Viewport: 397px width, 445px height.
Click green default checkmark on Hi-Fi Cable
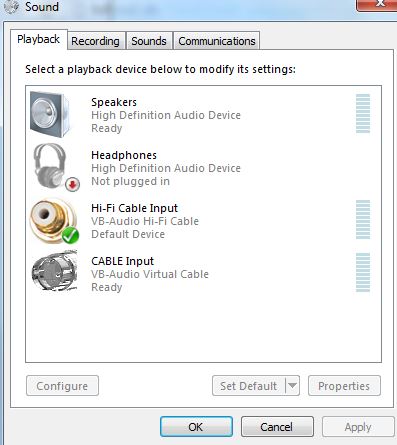pos(70,236)
